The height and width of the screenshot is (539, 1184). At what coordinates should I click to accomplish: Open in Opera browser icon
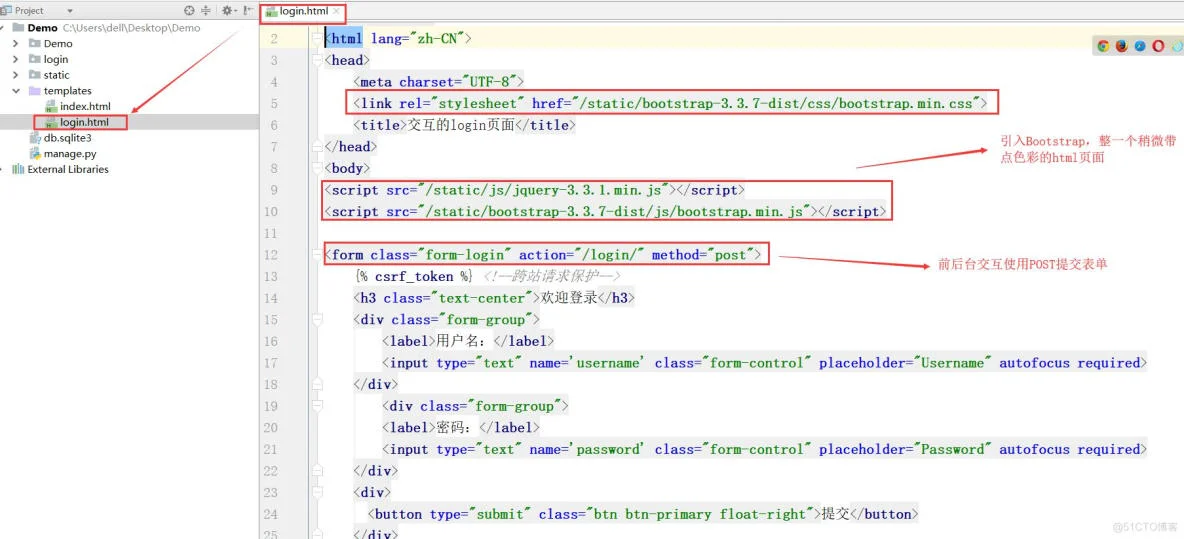1158,46
